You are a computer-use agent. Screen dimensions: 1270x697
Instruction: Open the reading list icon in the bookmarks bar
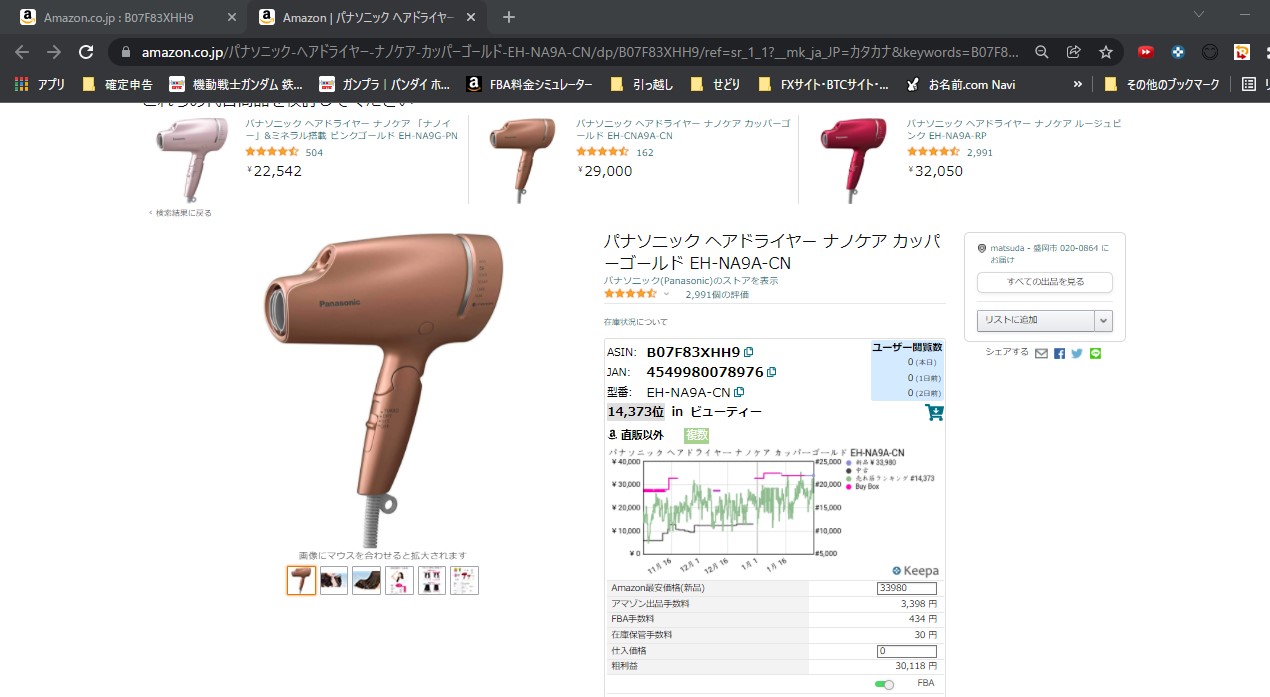coord(1249,85)
